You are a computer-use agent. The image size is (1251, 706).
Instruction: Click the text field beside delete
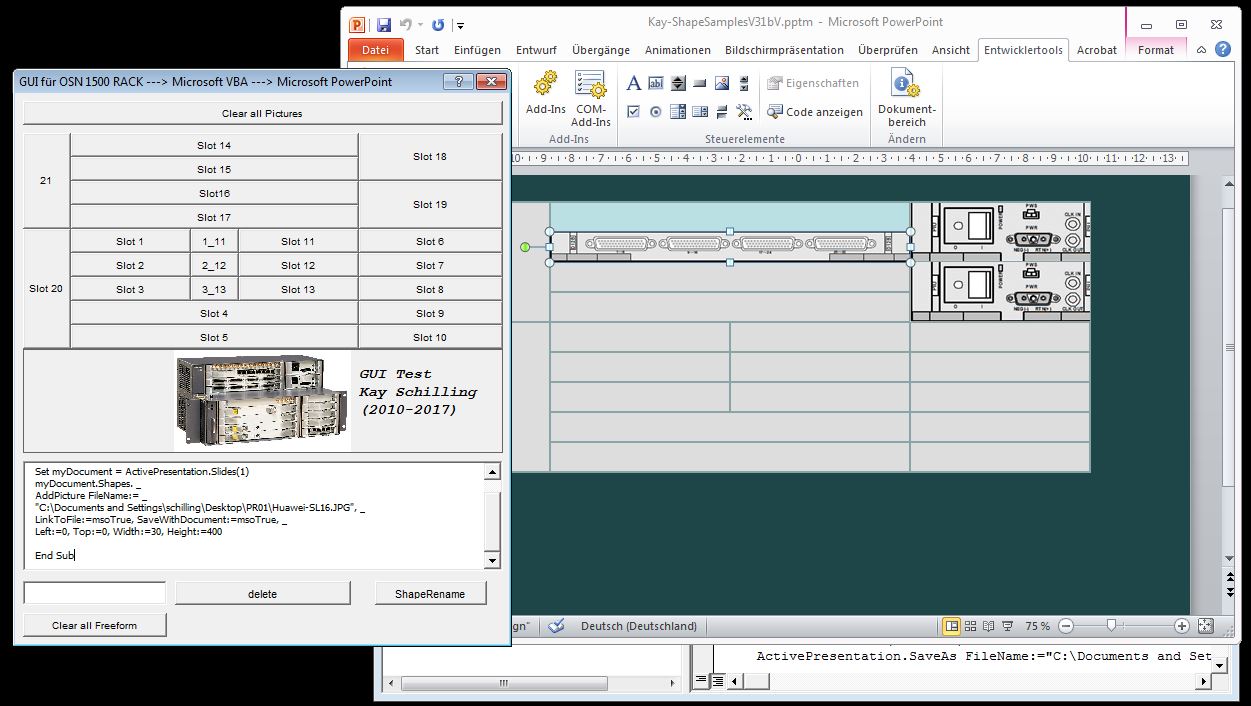(x=95, y=593)
